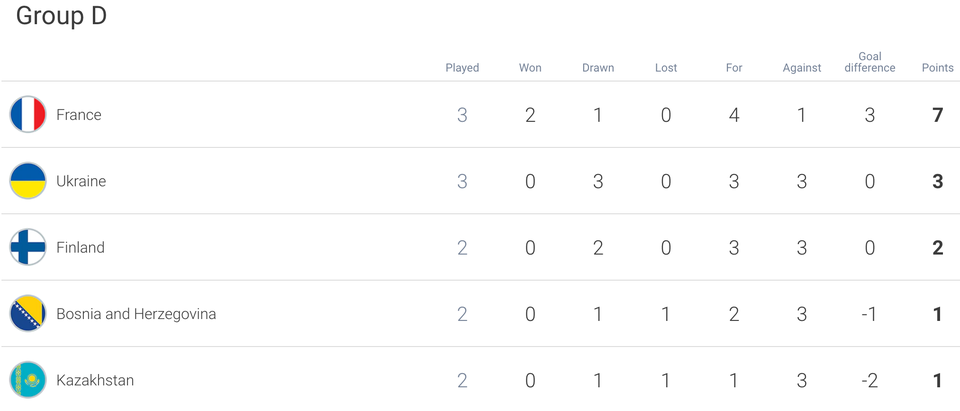Click the Drawn column header

pos(598,68)
